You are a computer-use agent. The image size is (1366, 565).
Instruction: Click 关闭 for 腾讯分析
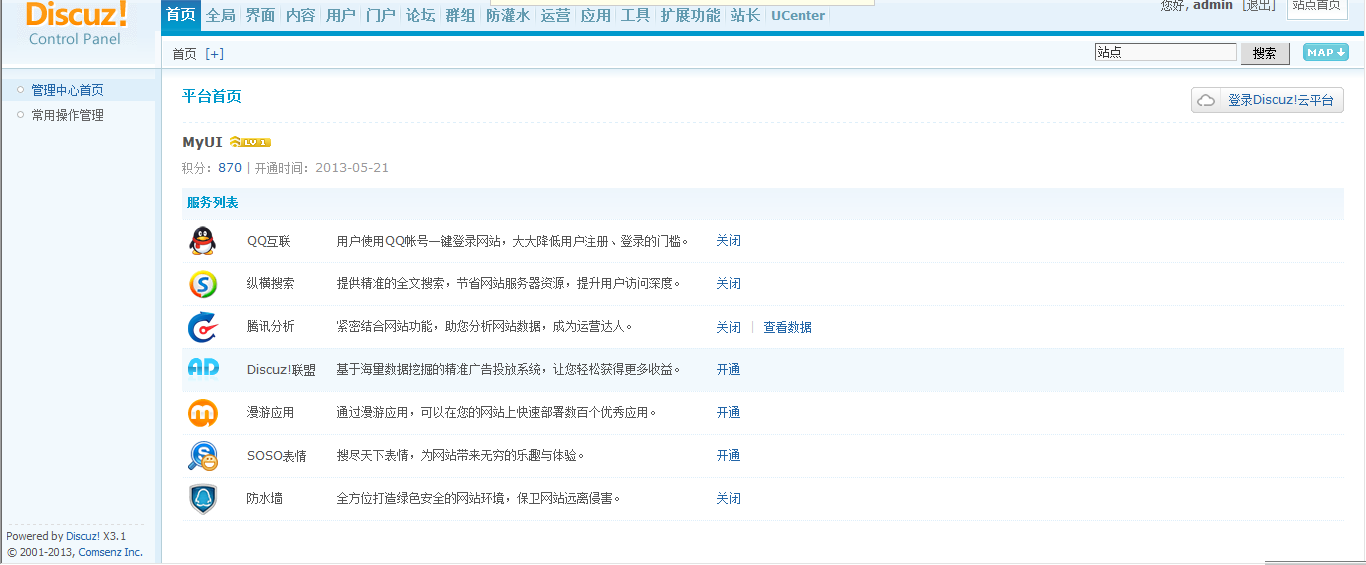tap(728, 327)
